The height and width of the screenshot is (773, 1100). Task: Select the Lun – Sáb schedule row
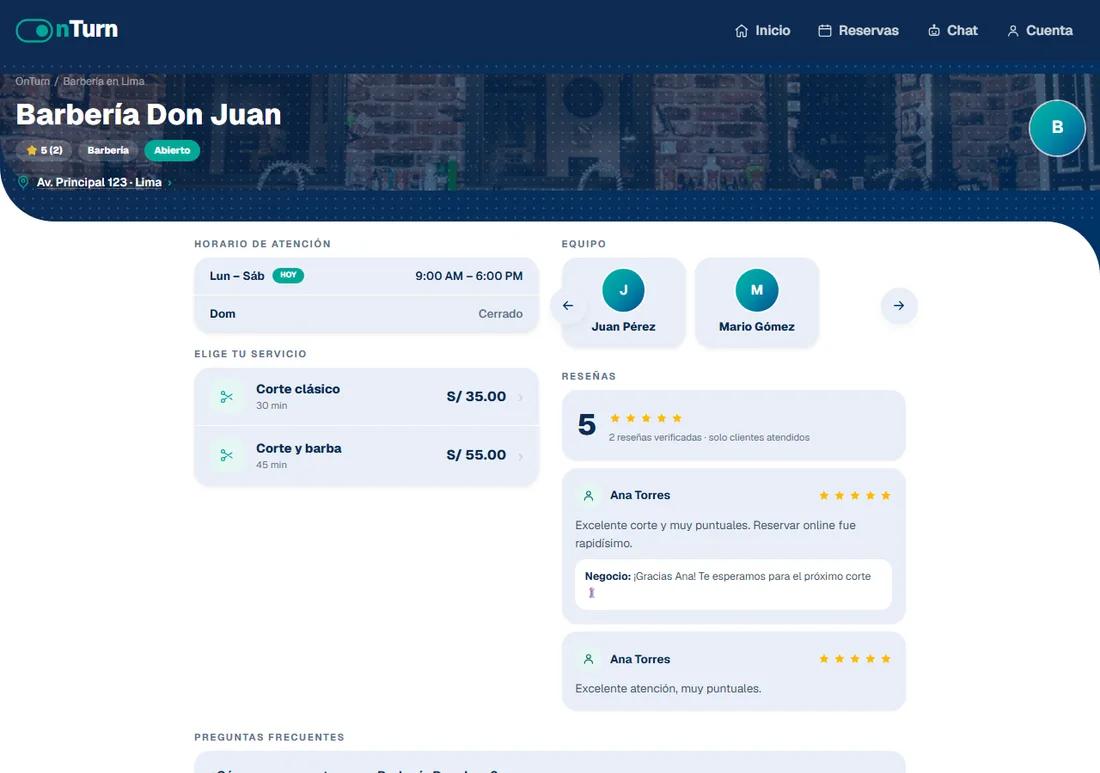tap(366, 276)
